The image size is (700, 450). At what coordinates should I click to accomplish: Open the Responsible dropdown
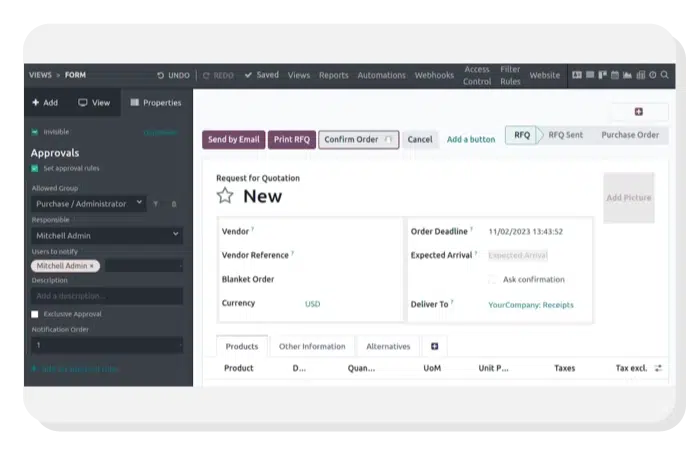[107, 236]
